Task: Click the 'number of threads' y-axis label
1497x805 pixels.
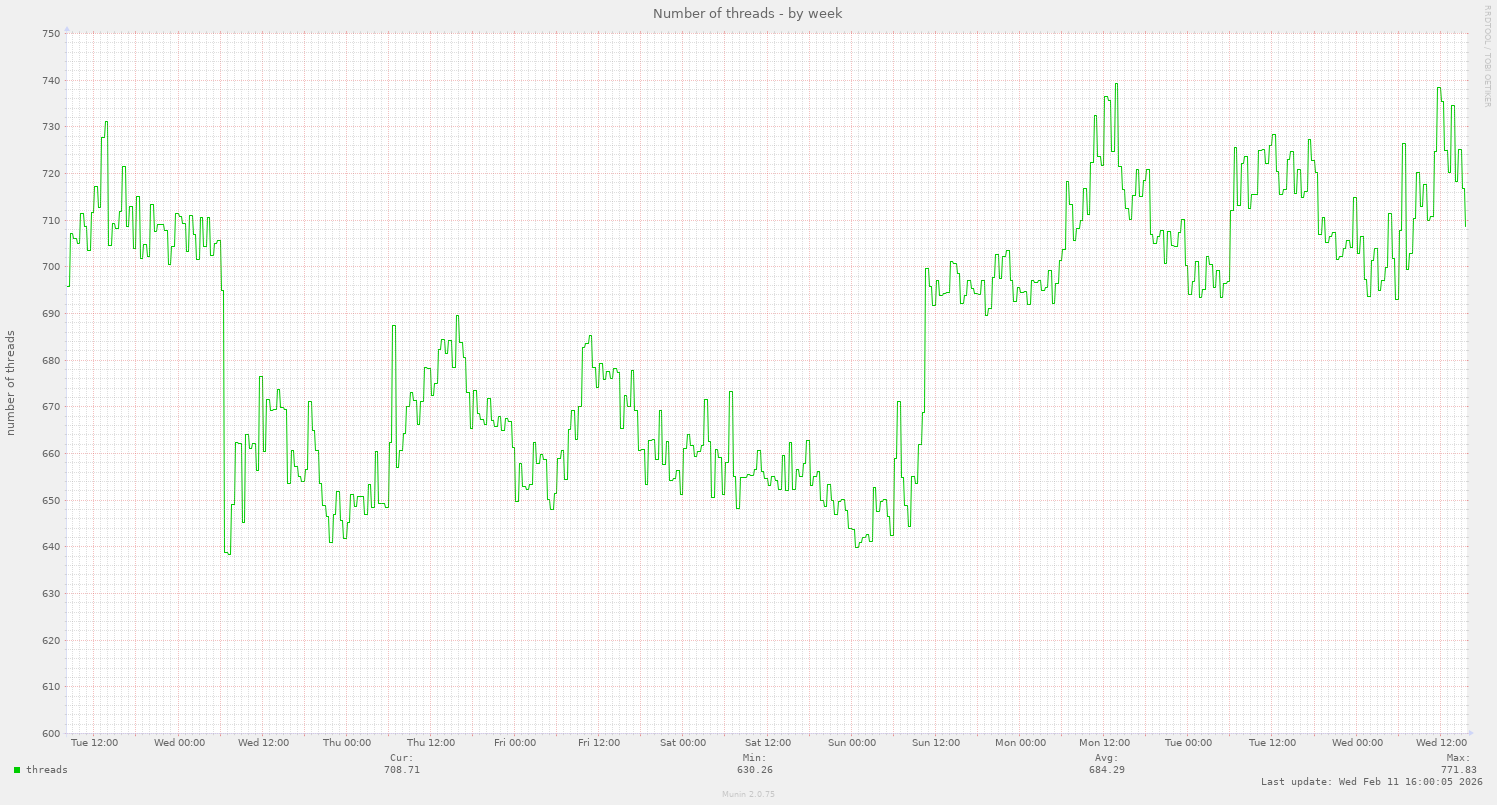Action: [11, 382]
